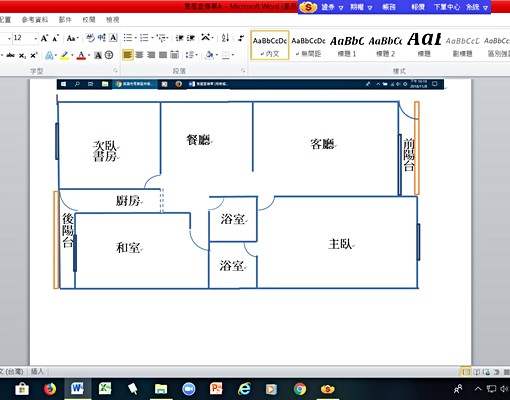Viewport: 510px width, 400px height.
Task: Apply the 內文 style
Action: 270,45
